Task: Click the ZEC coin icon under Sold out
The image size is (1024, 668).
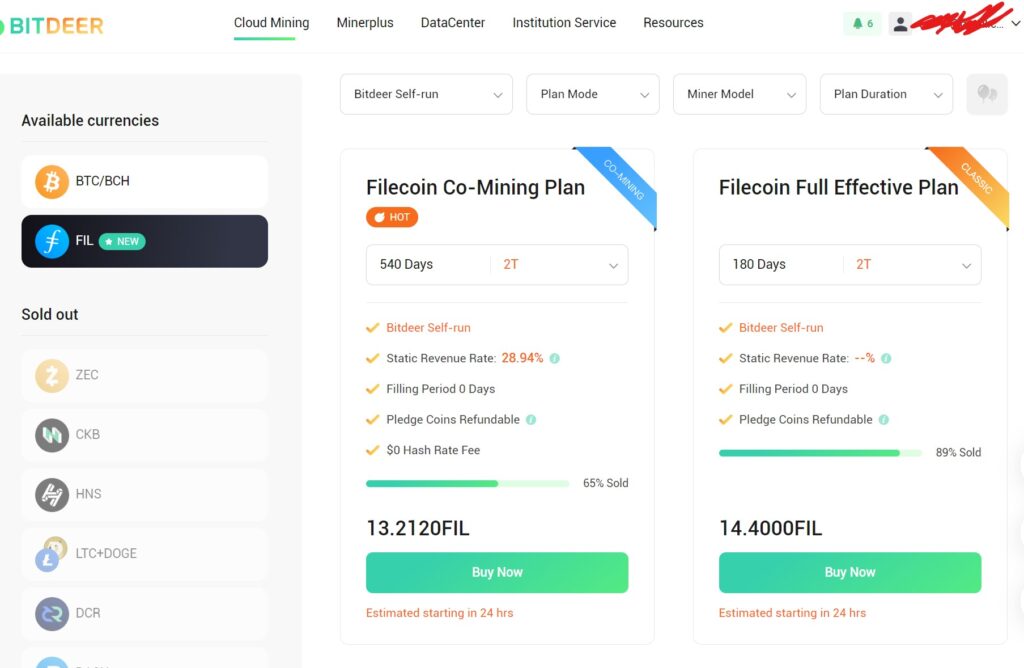Action: pyautogui.click(x=52, y=375)
